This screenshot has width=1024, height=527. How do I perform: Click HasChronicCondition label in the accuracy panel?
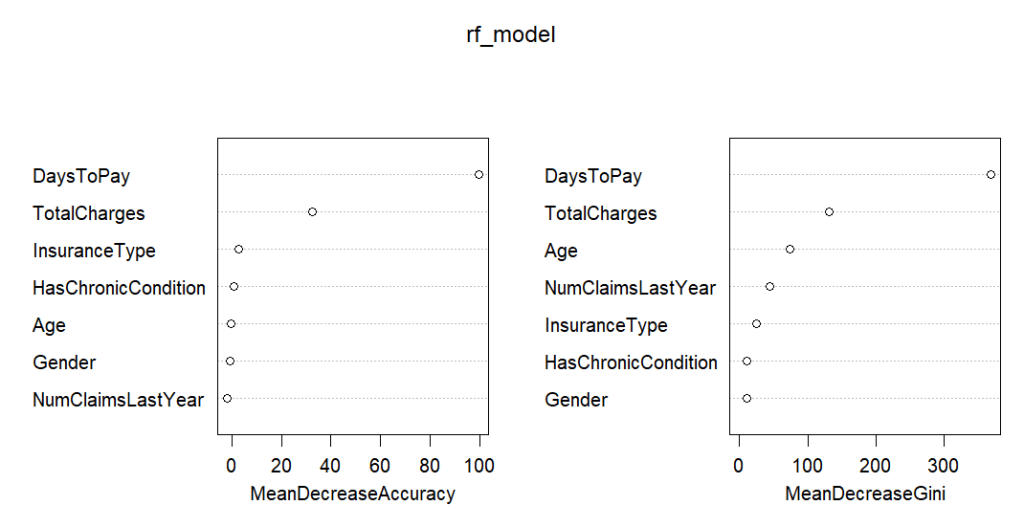119,288
